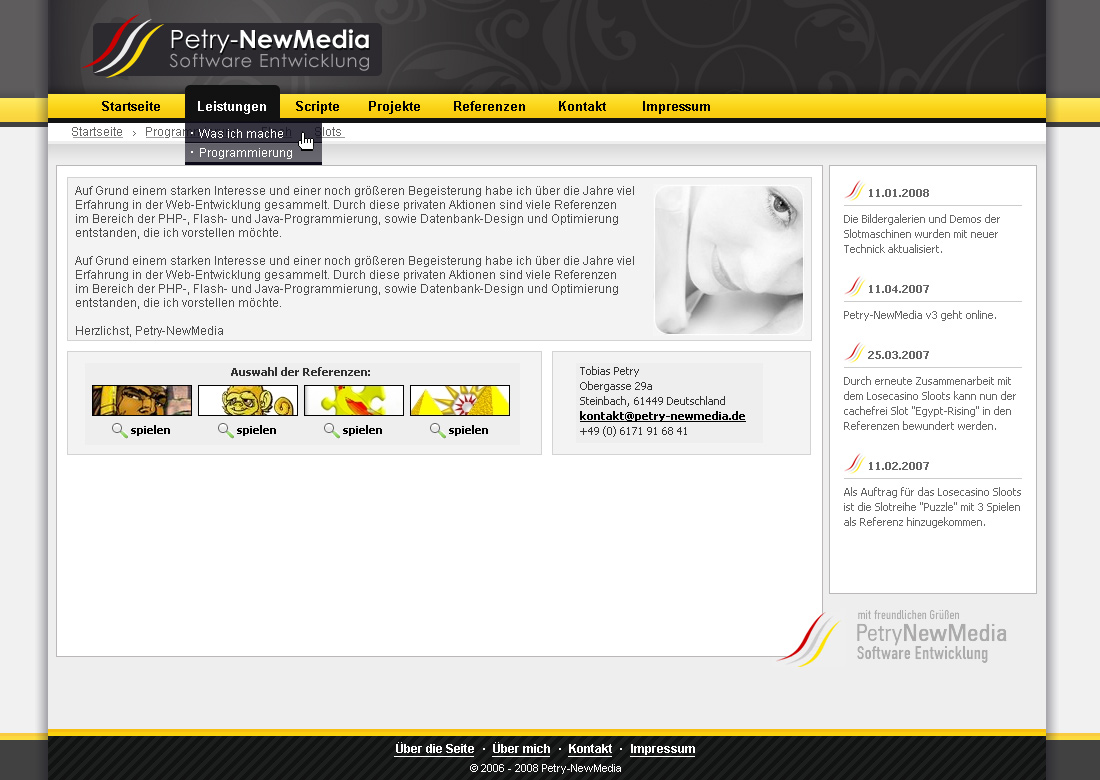The image size is (1100, 780).
Task: Expand the Leistungen navigation menu
Action: click(x=232, y=107)
